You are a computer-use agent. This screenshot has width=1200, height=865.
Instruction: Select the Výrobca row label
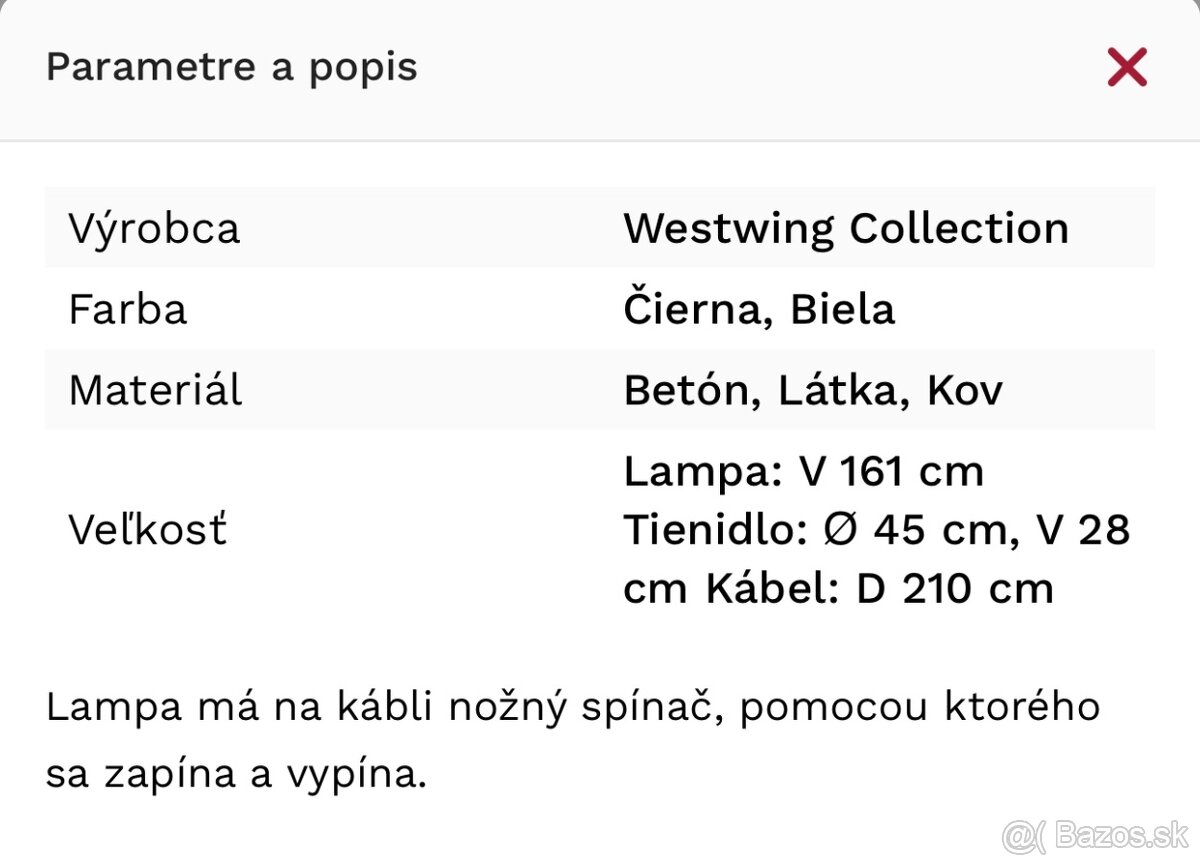(154, 228)
